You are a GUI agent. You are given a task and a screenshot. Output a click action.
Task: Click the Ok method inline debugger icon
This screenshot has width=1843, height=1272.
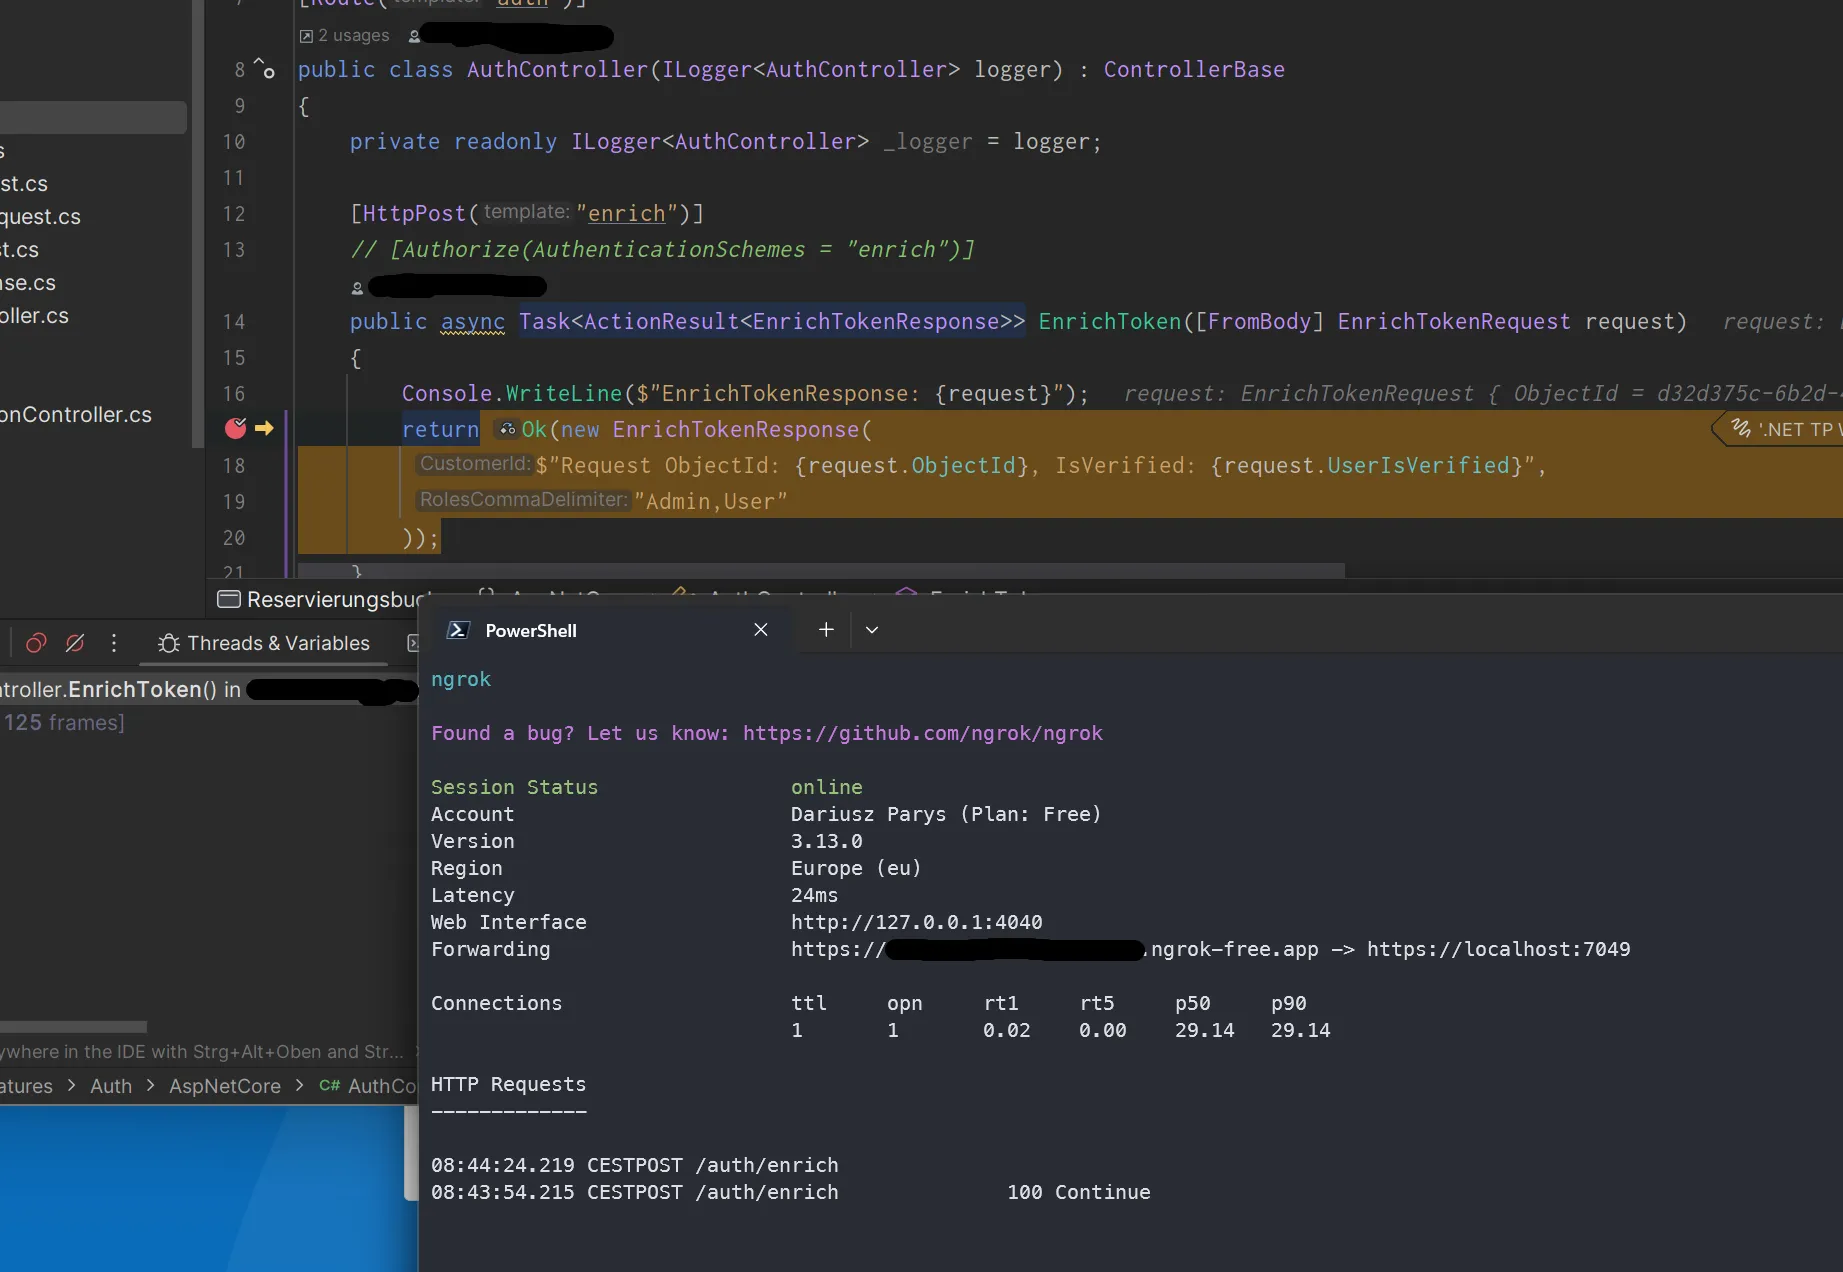(508, 429)
